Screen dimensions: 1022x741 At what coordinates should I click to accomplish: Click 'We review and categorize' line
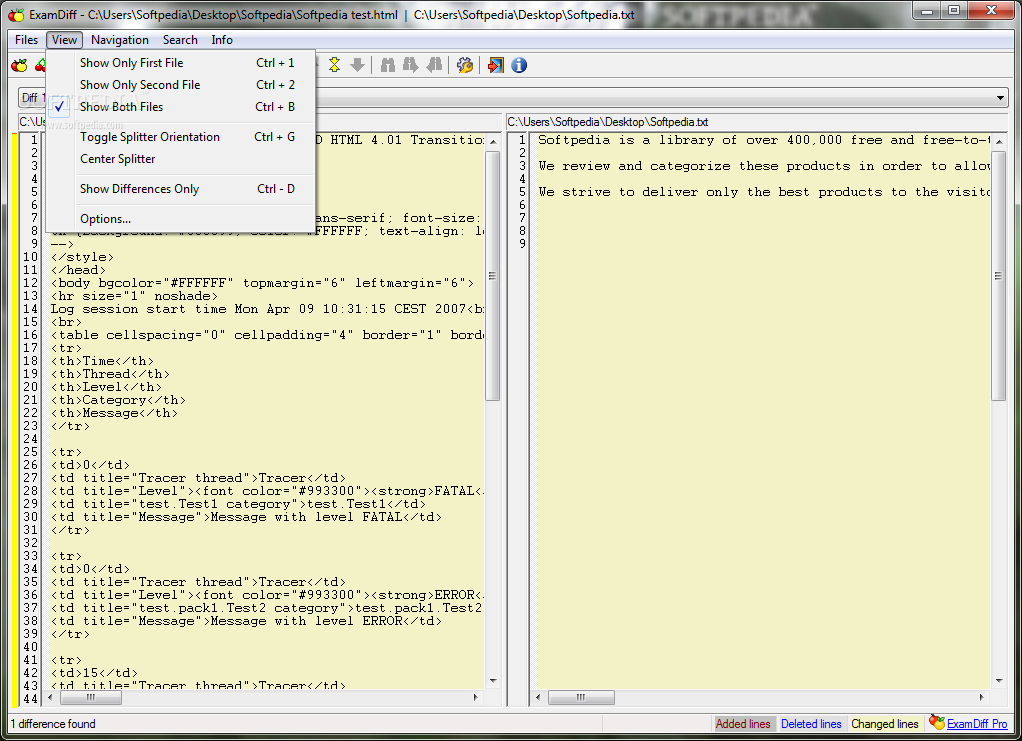click(x=764, y=166)
